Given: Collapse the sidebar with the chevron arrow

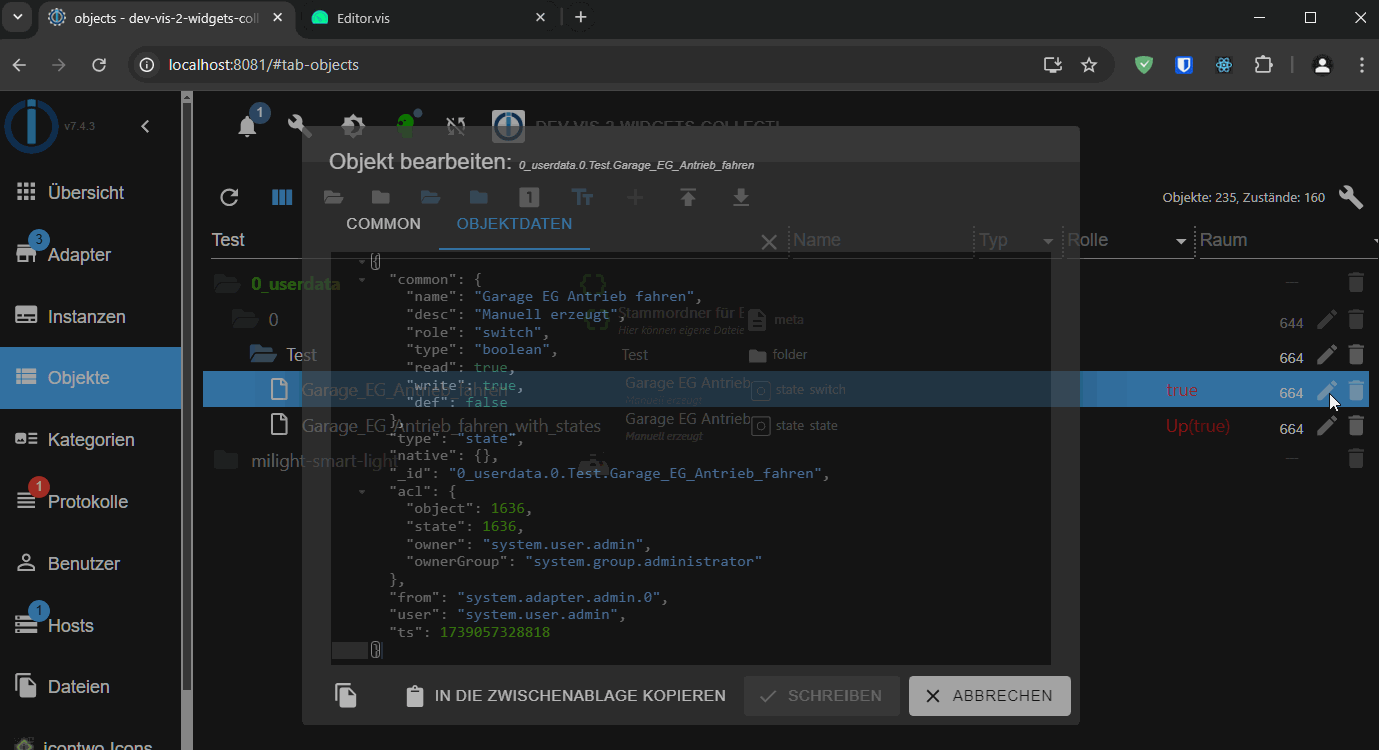Looking at the screenshot, I should 145,126.
